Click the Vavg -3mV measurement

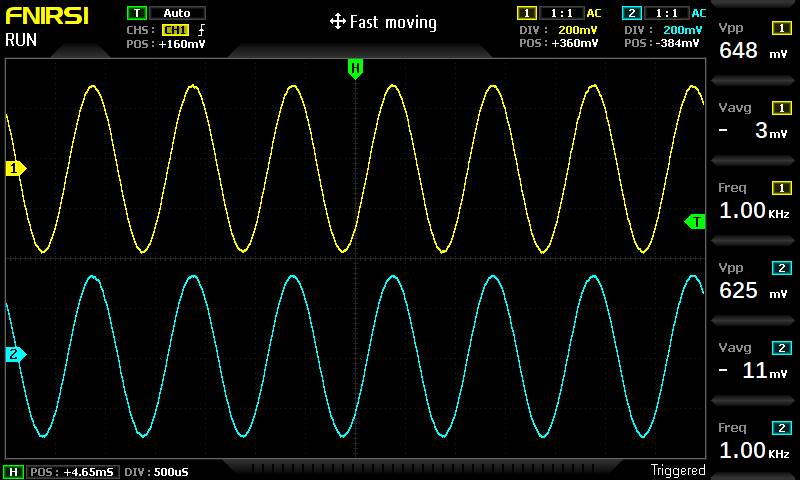point(753,131)
